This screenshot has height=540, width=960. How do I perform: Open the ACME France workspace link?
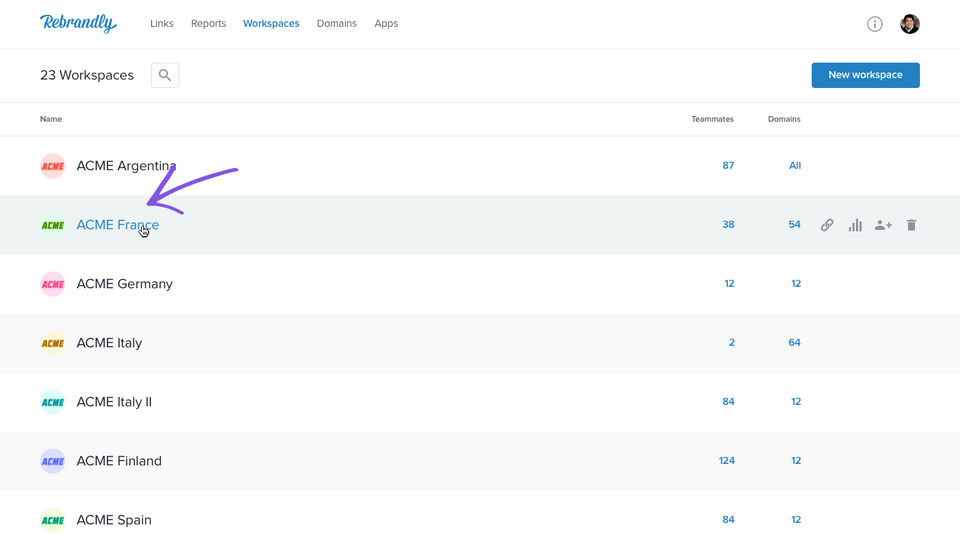pos(118,225)
